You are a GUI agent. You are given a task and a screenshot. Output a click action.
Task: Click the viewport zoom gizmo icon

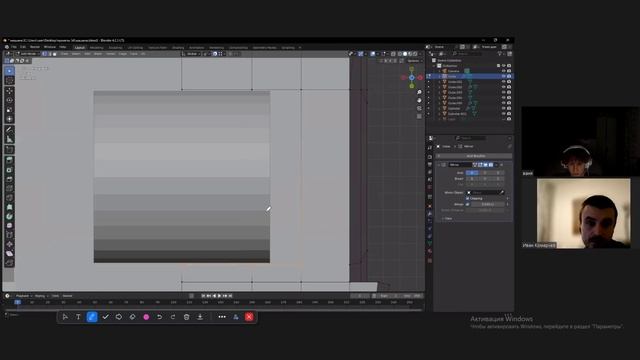(419, 93)
